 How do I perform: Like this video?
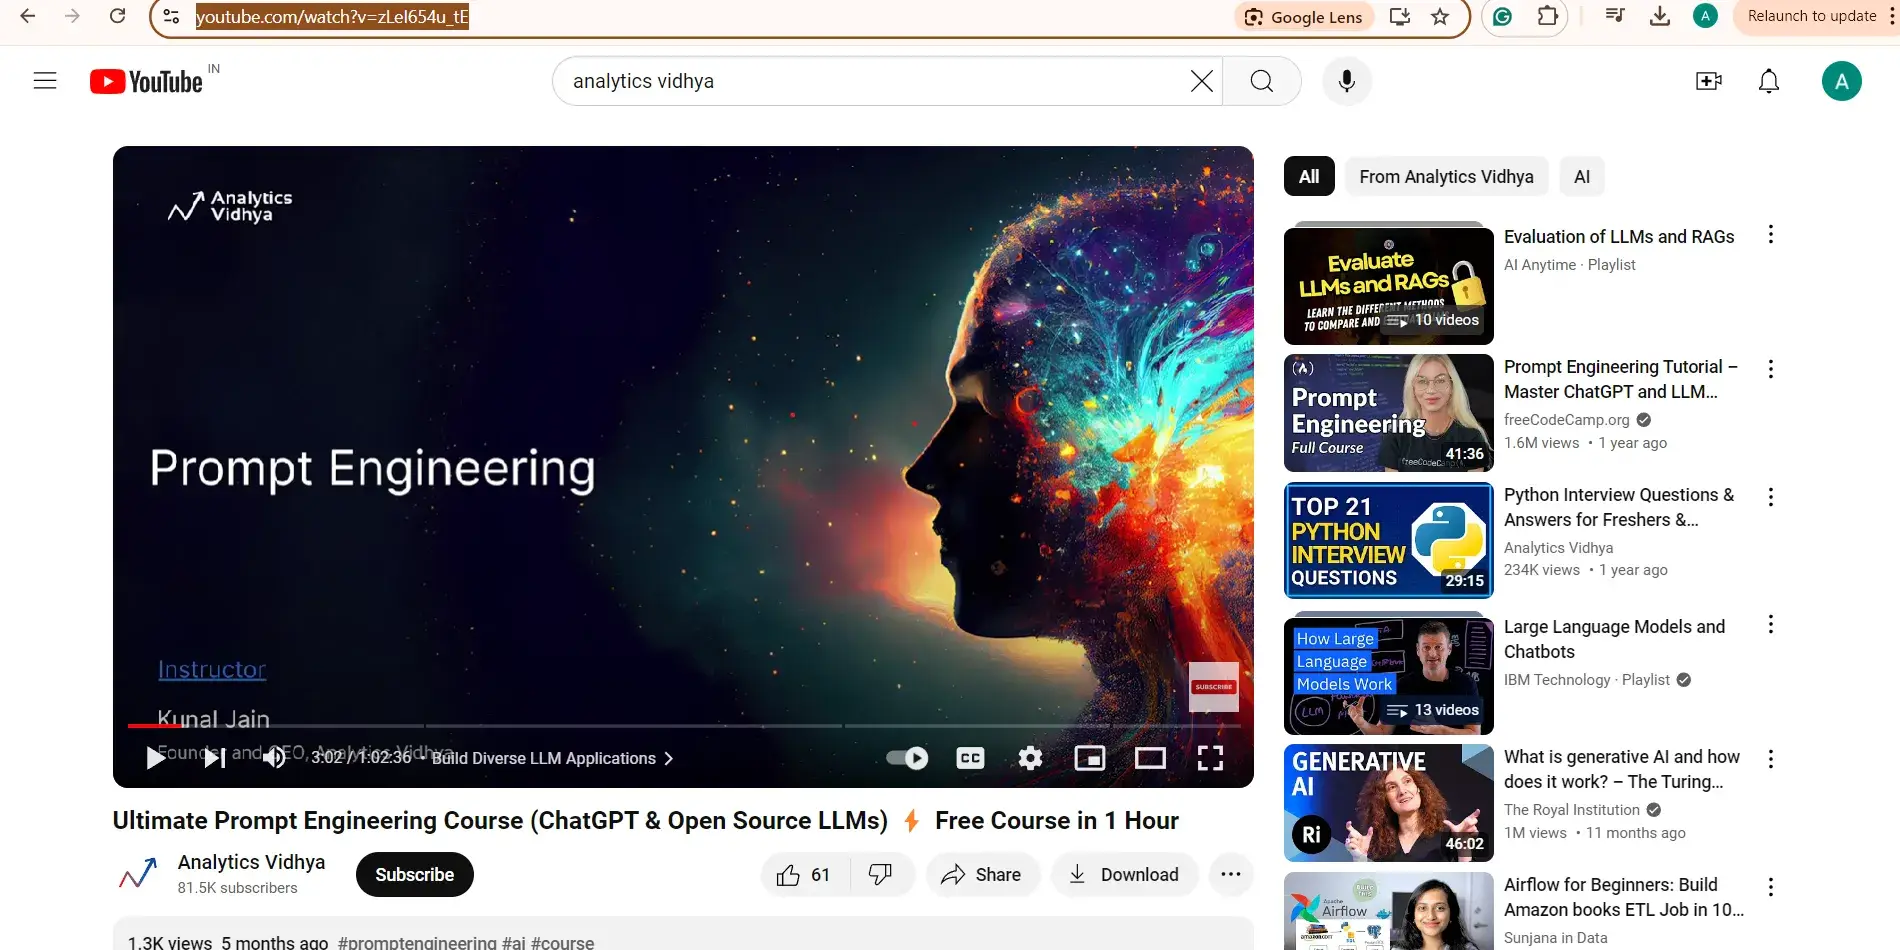804,875
